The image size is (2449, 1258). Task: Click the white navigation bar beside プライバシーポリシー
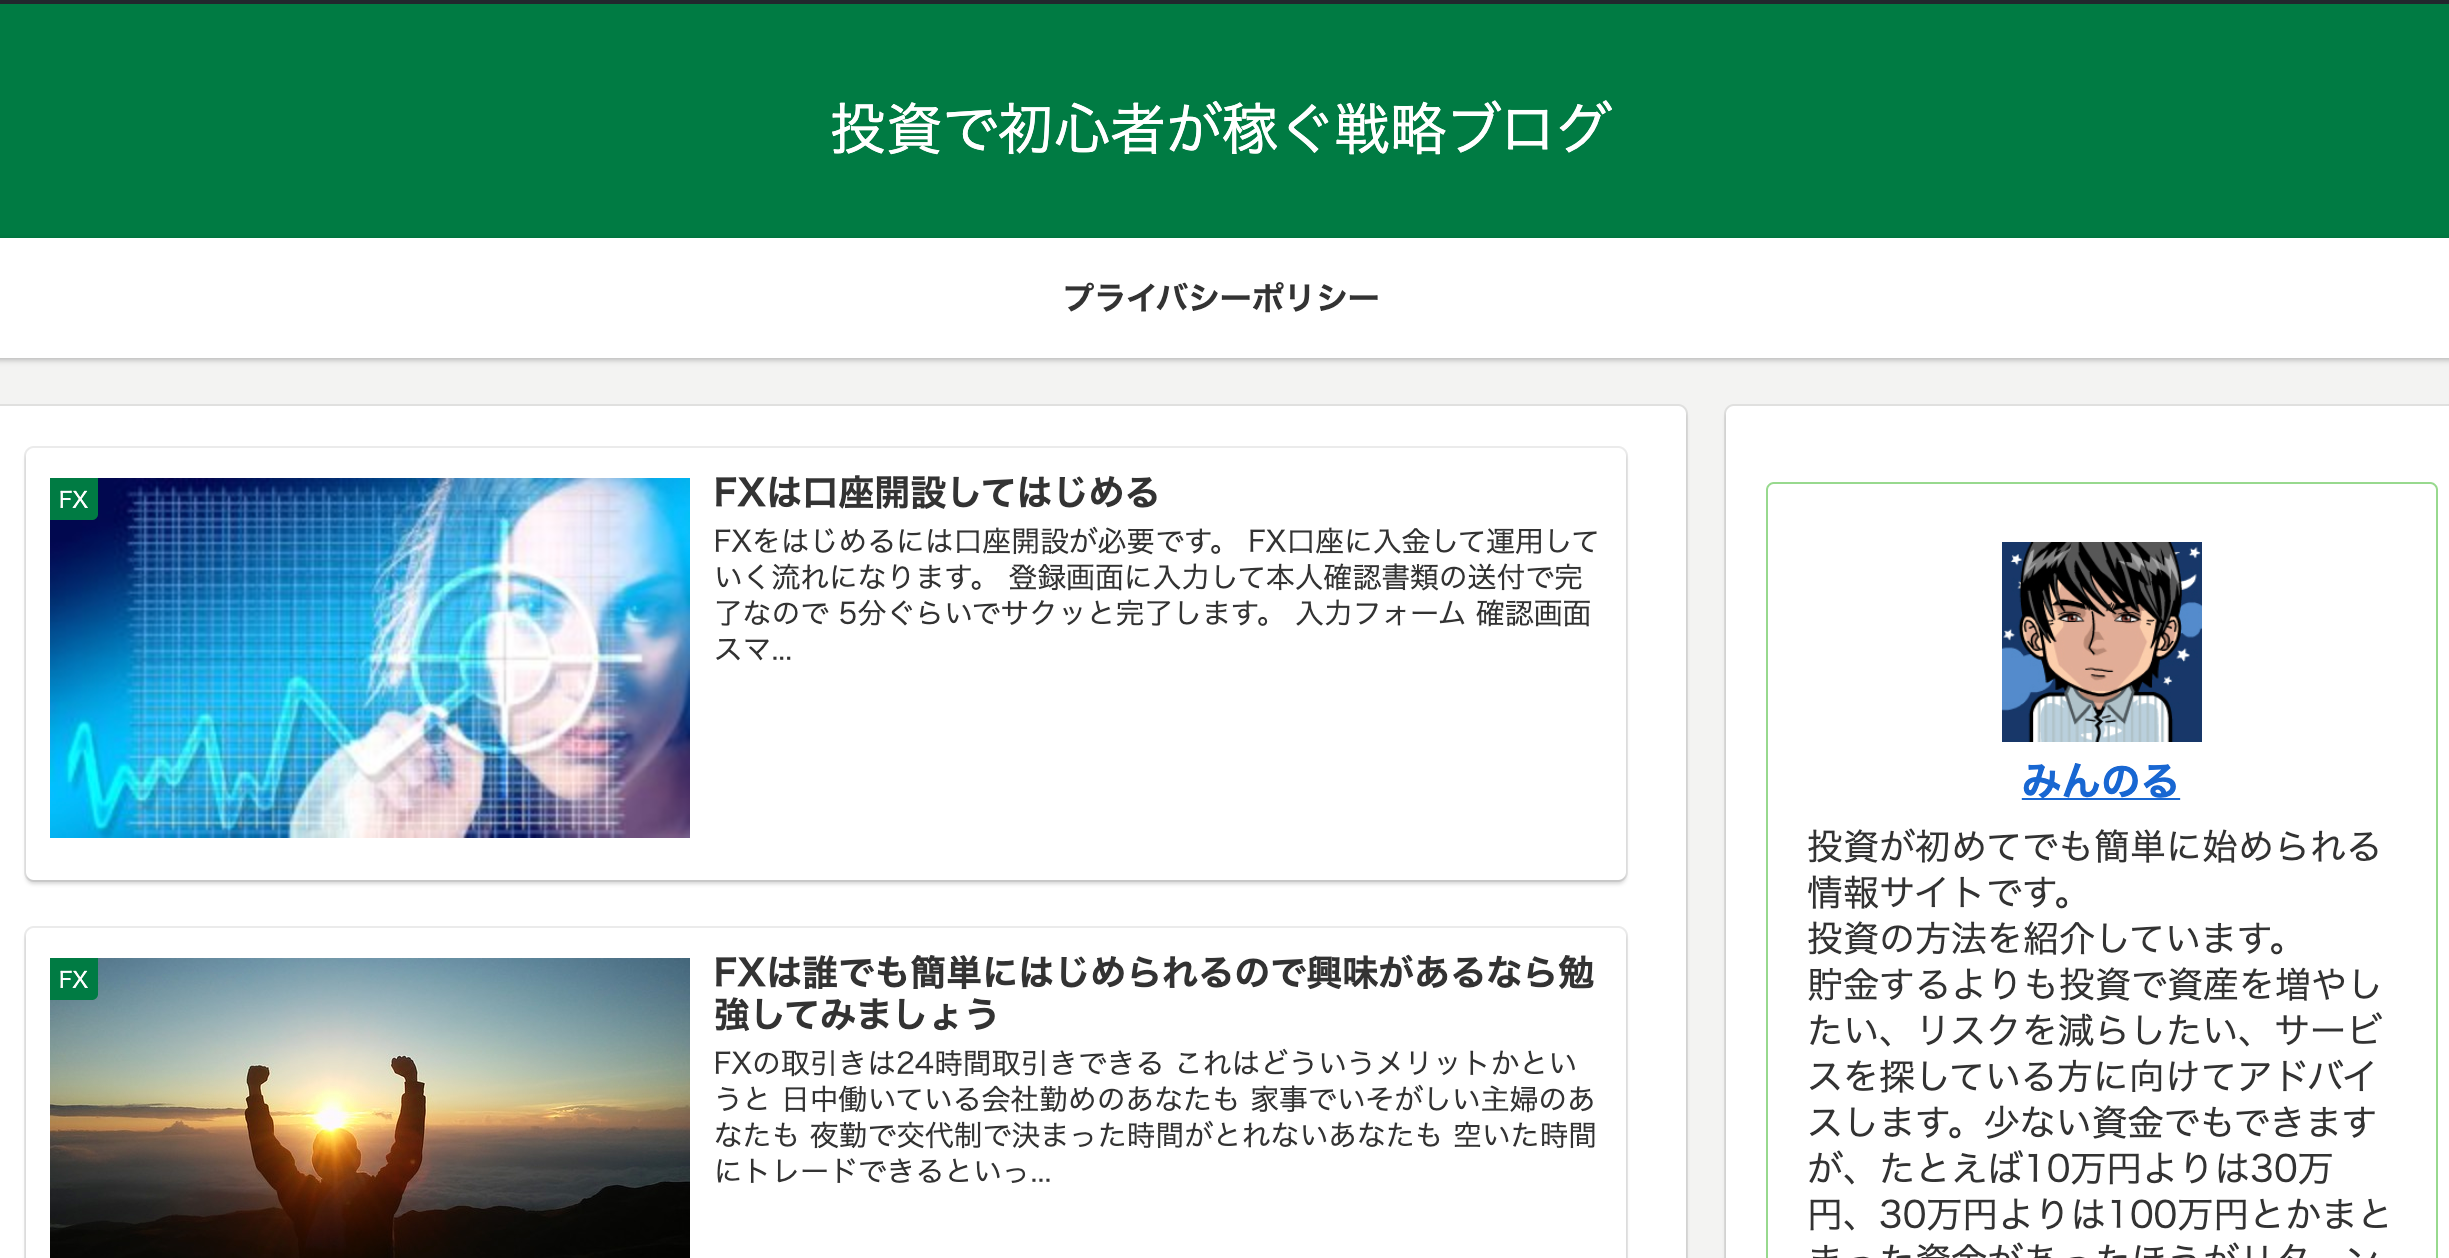(600, 298)
